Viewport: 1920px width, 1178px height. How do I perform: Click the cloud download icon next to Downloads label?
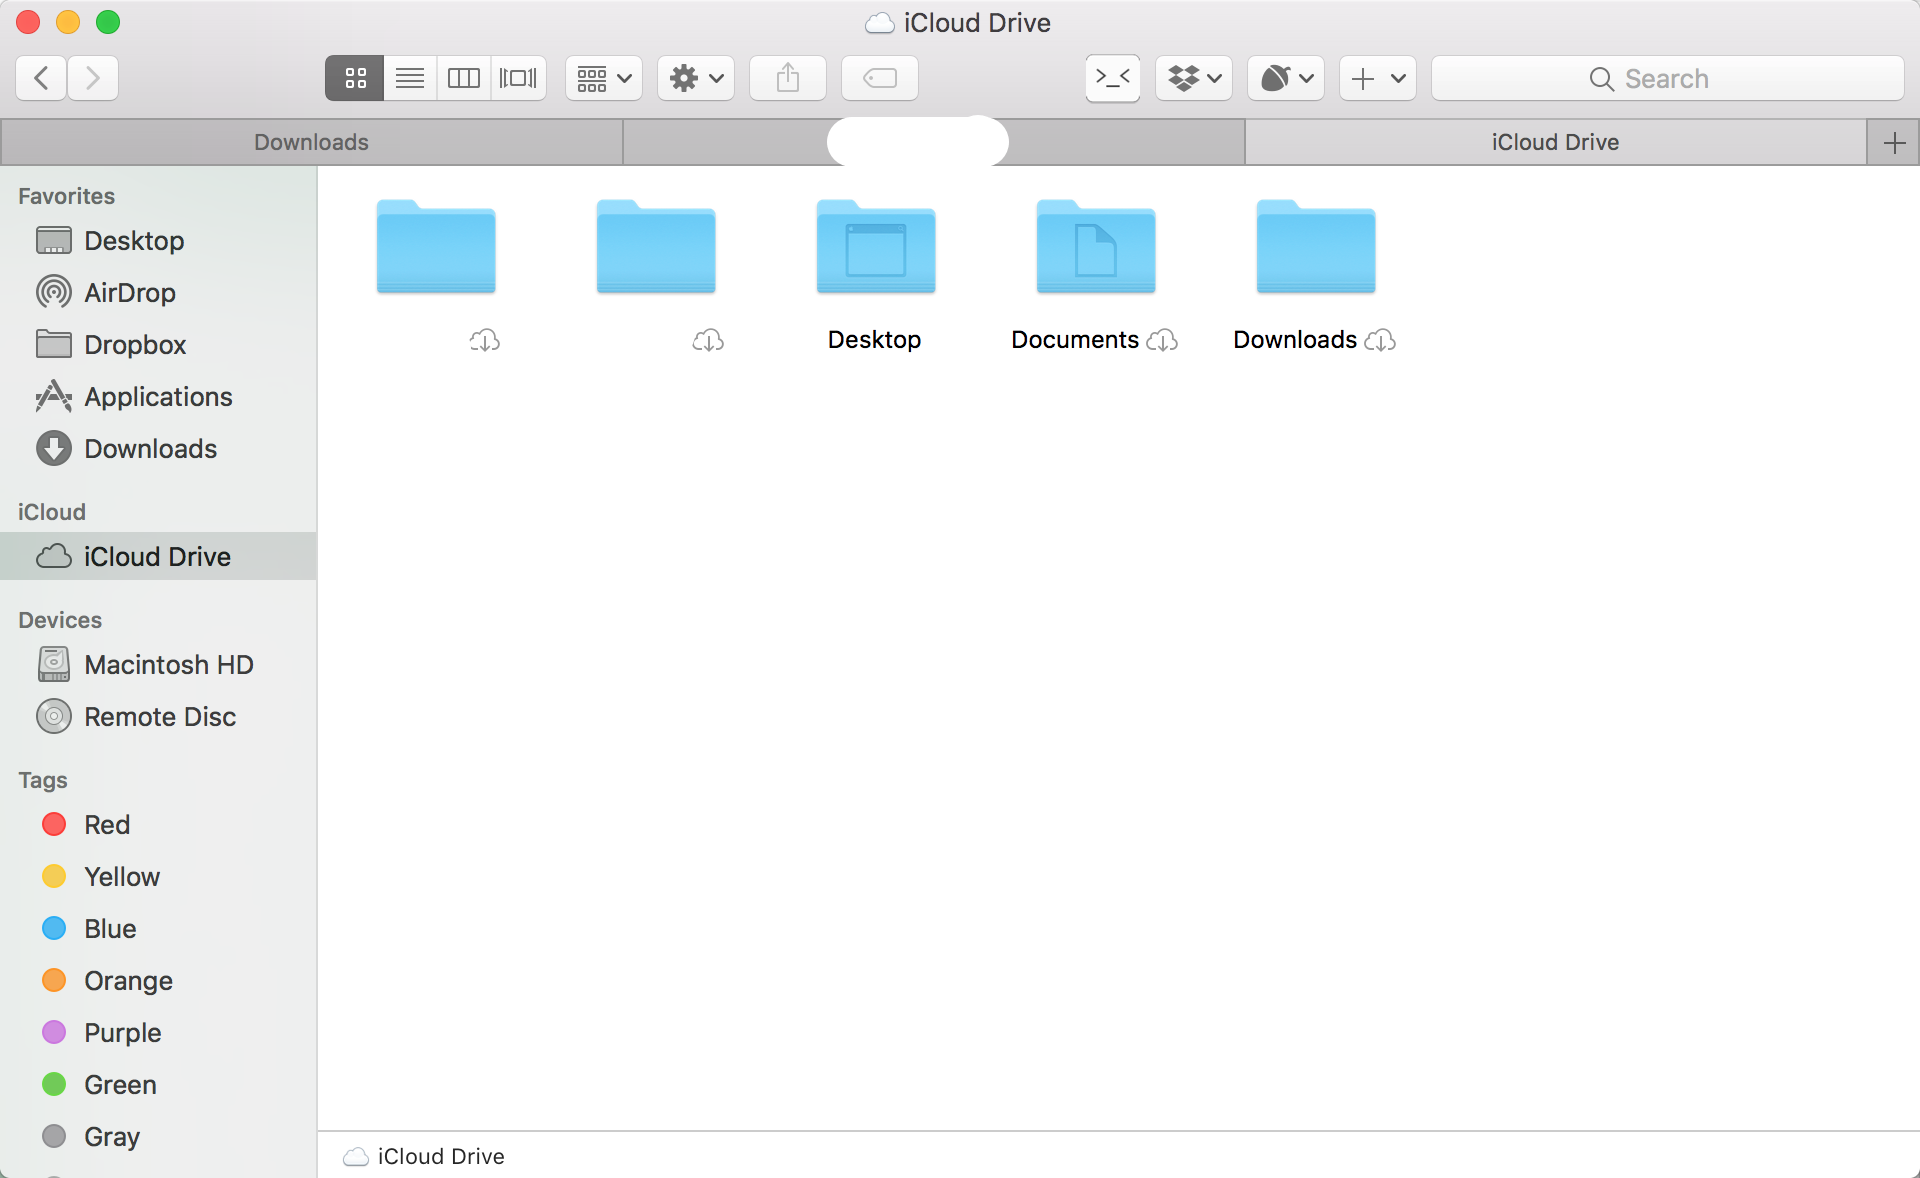pos(1380,341)
